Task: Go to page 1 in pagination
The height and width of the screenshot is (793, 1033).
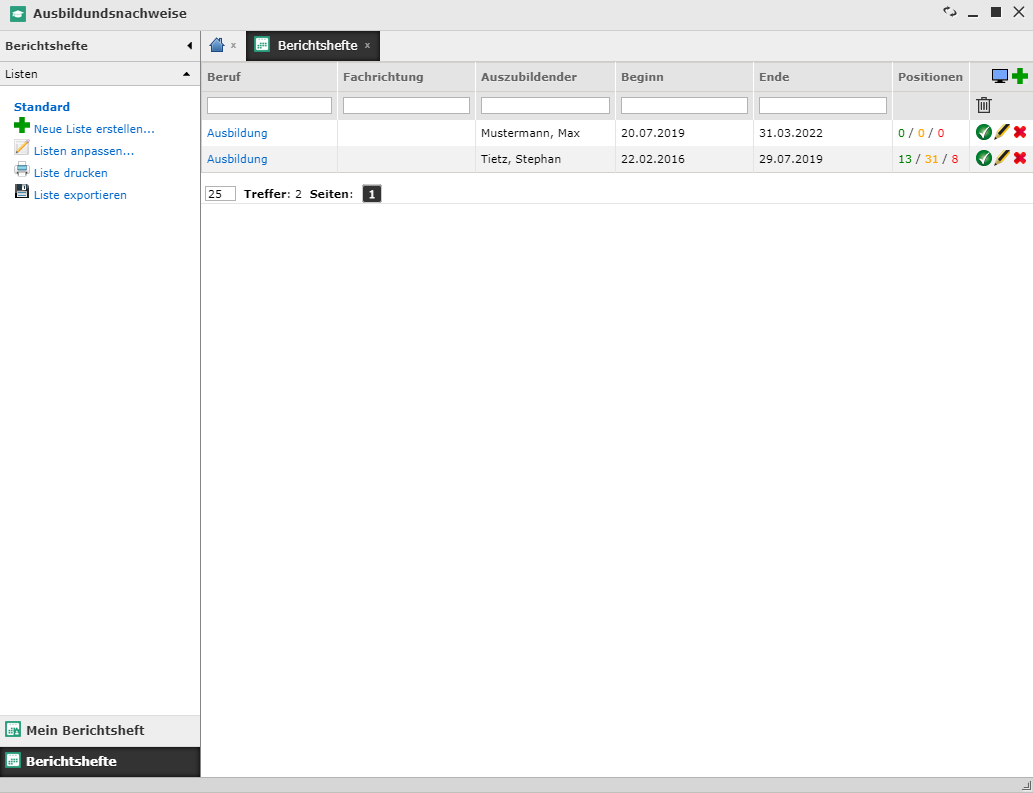Action: 372,194
